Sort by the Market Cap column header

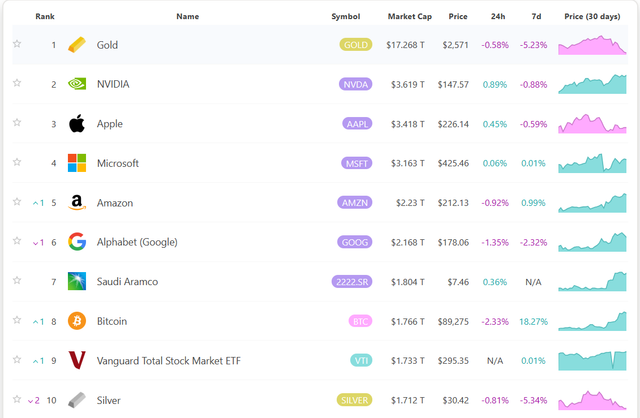pyautogui.click(x=410, y=16)
